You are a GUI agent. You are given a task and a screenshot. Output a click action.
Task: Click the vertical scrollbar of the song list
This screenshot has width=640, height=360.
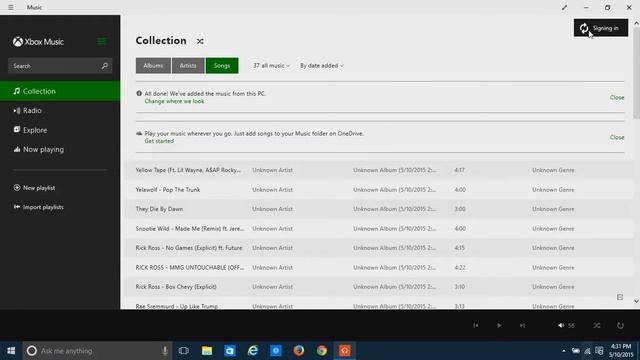pyautogui.click(x=636, y=73)
